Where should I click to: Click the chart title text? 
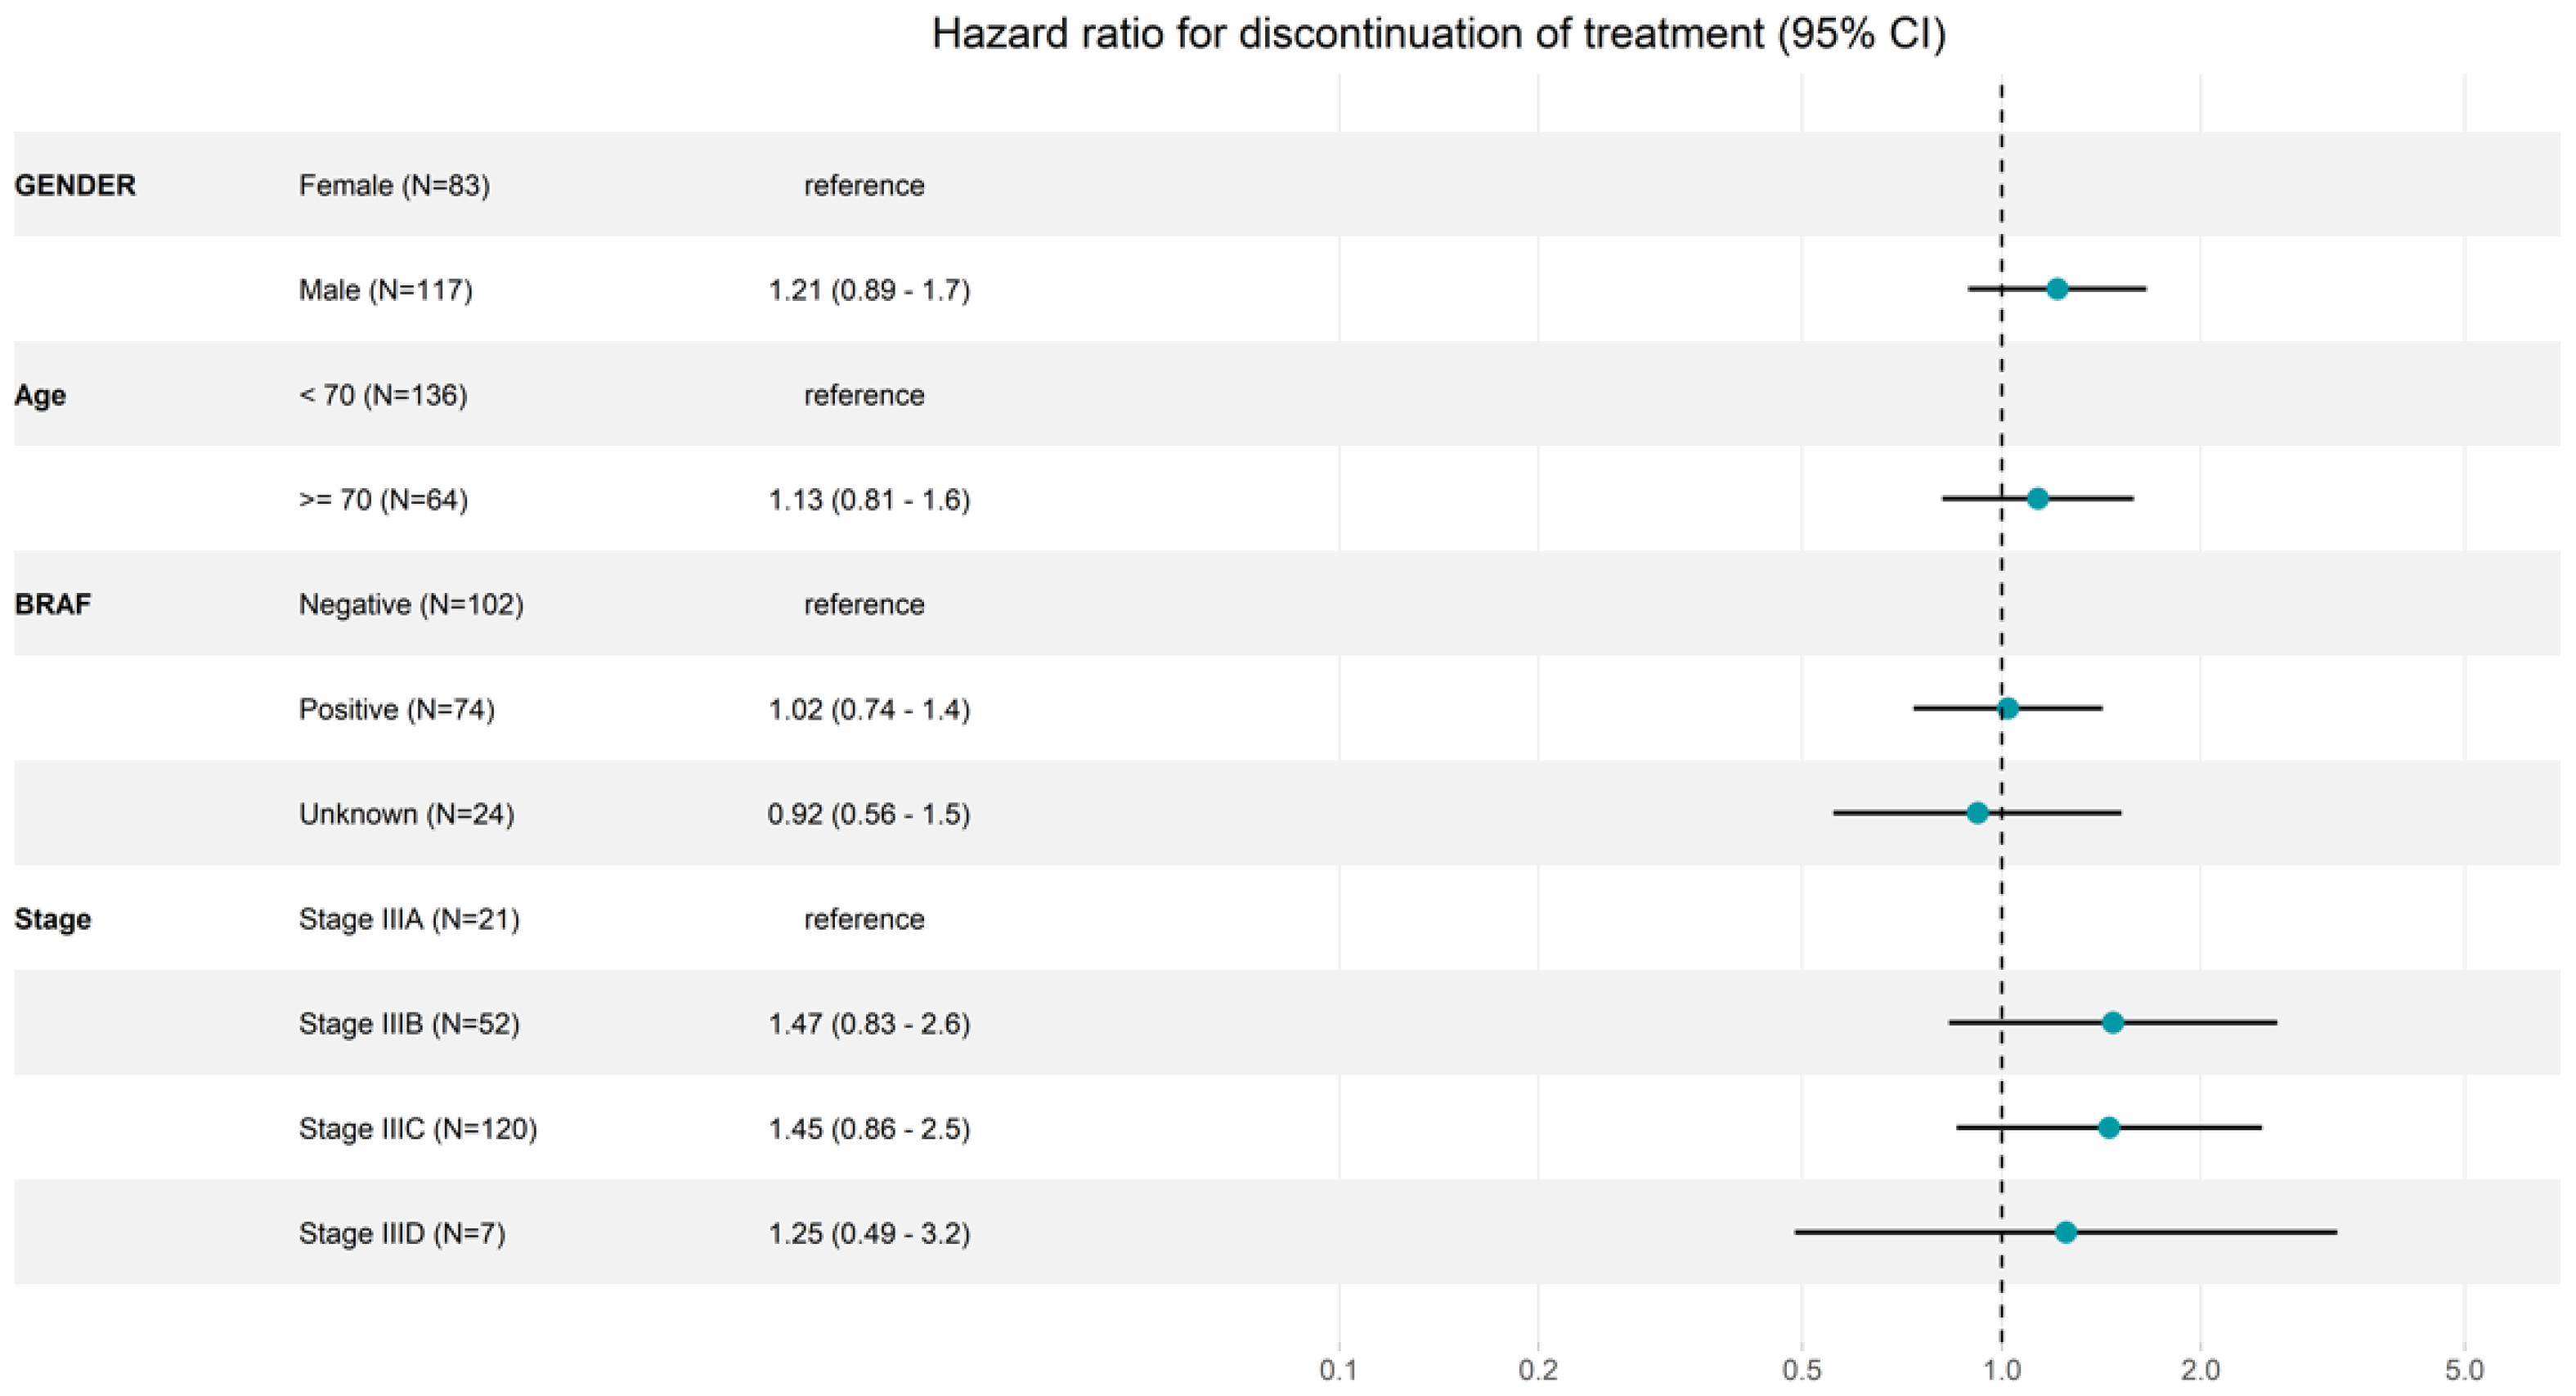(1438, 34)
